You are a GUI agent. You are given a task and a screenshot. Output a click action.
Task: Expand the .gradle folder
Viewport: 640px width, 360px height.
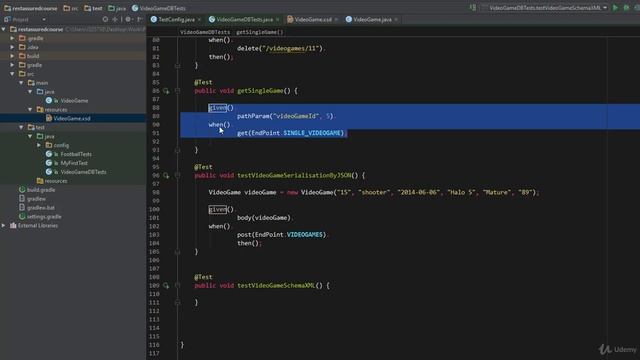13,38
